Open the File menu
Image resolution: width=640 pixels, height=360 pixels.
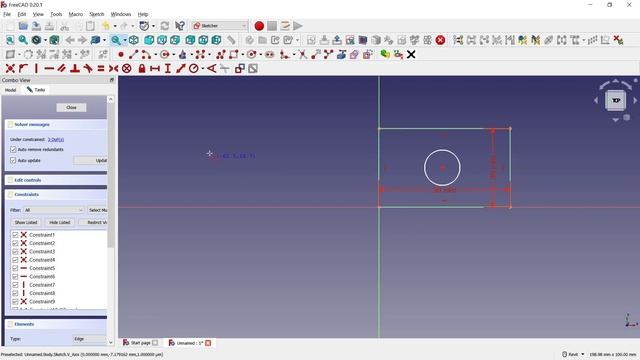(7, 14)
